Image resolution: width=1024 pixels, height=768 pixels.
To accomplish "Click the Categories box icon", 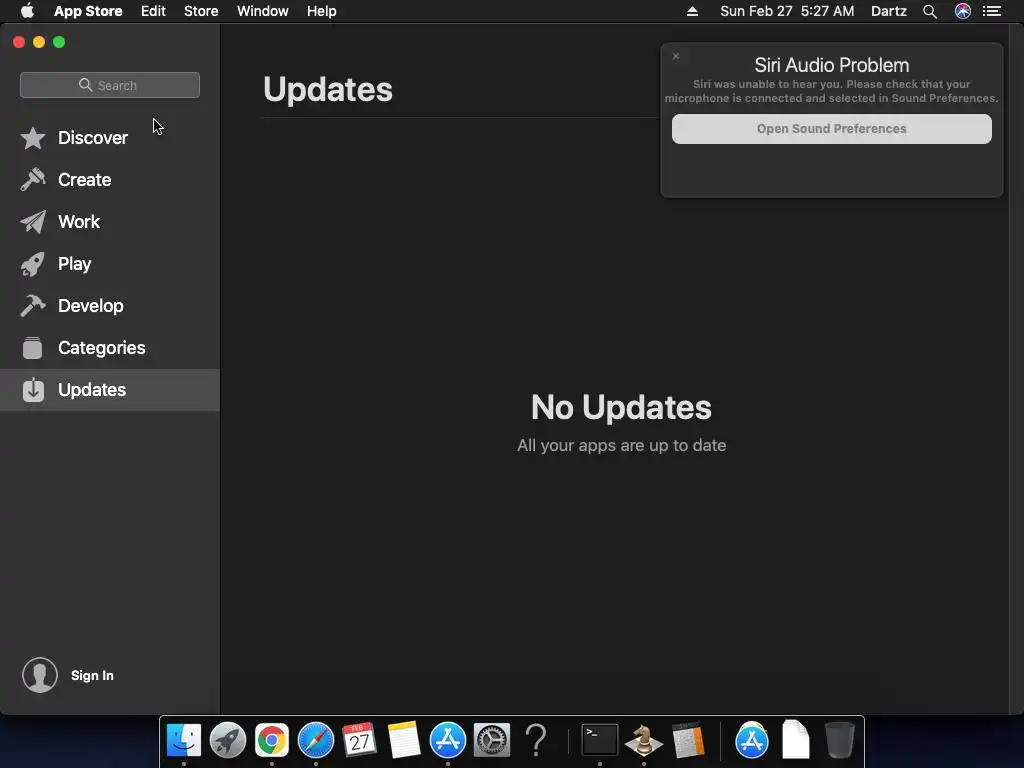I will [x=33, y=347].
